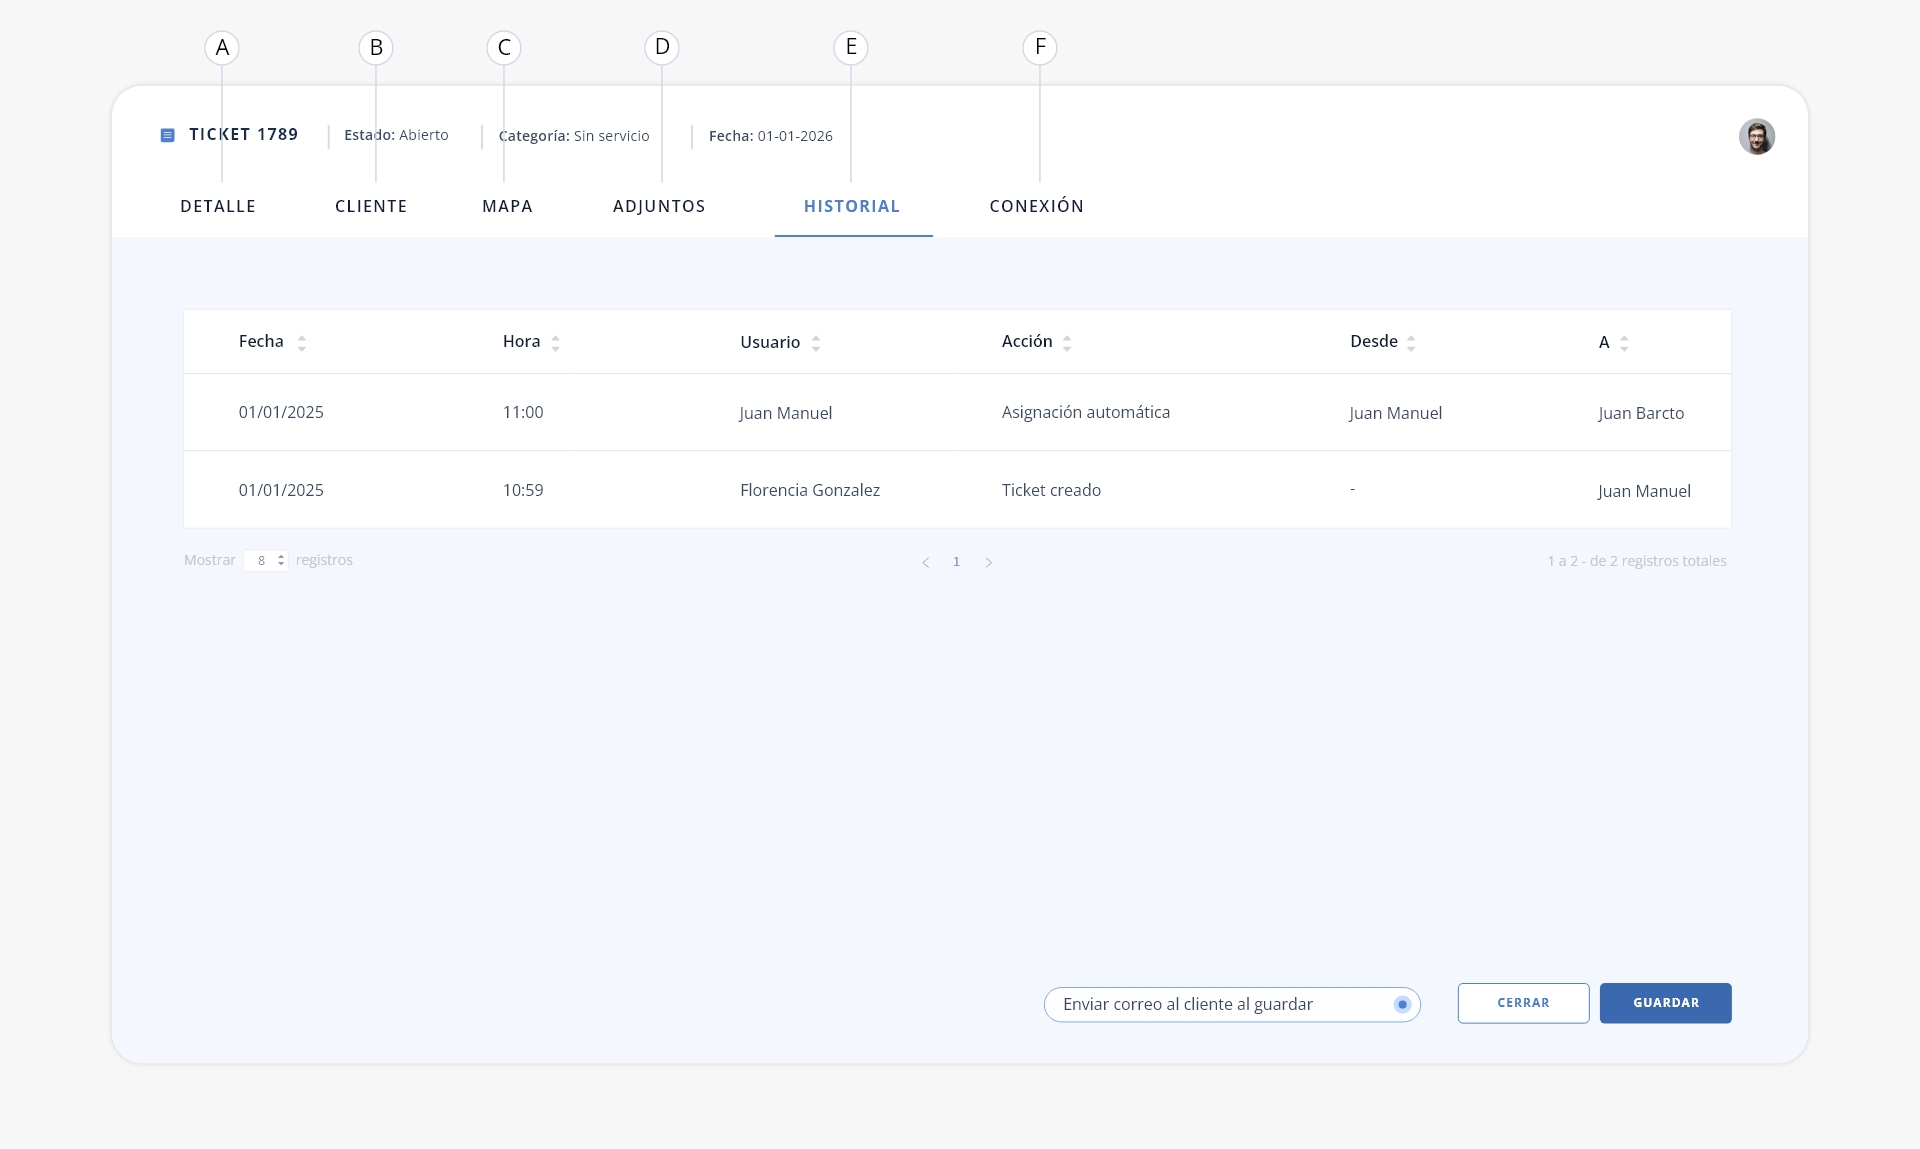Sort table by the A column arrows
Image resolution: width=1920 pixels, height=1149 pixels.
tap(1624, 343)
